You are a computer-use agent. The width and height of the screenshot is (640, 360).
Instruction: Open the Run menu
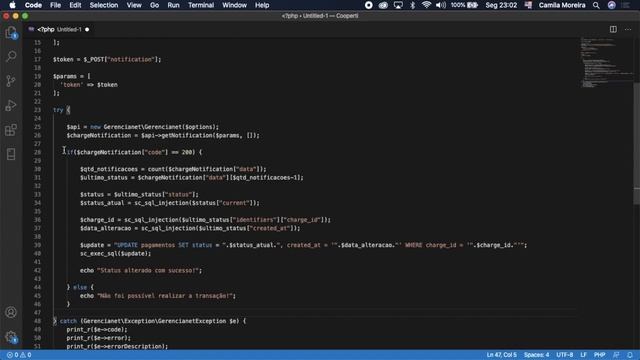173,5
